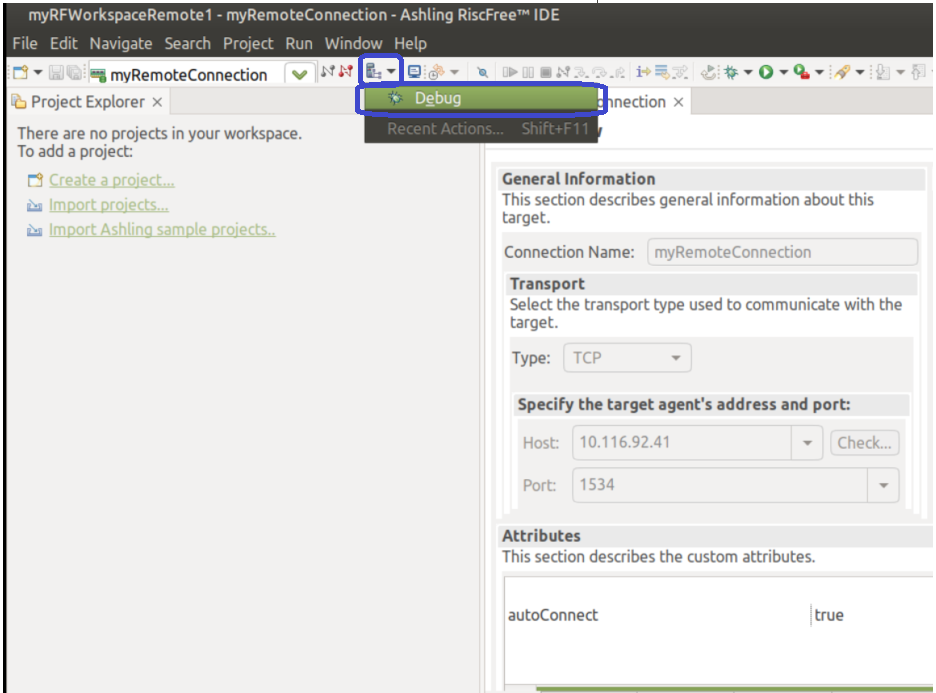Open the Search menu

pos(187,44)
